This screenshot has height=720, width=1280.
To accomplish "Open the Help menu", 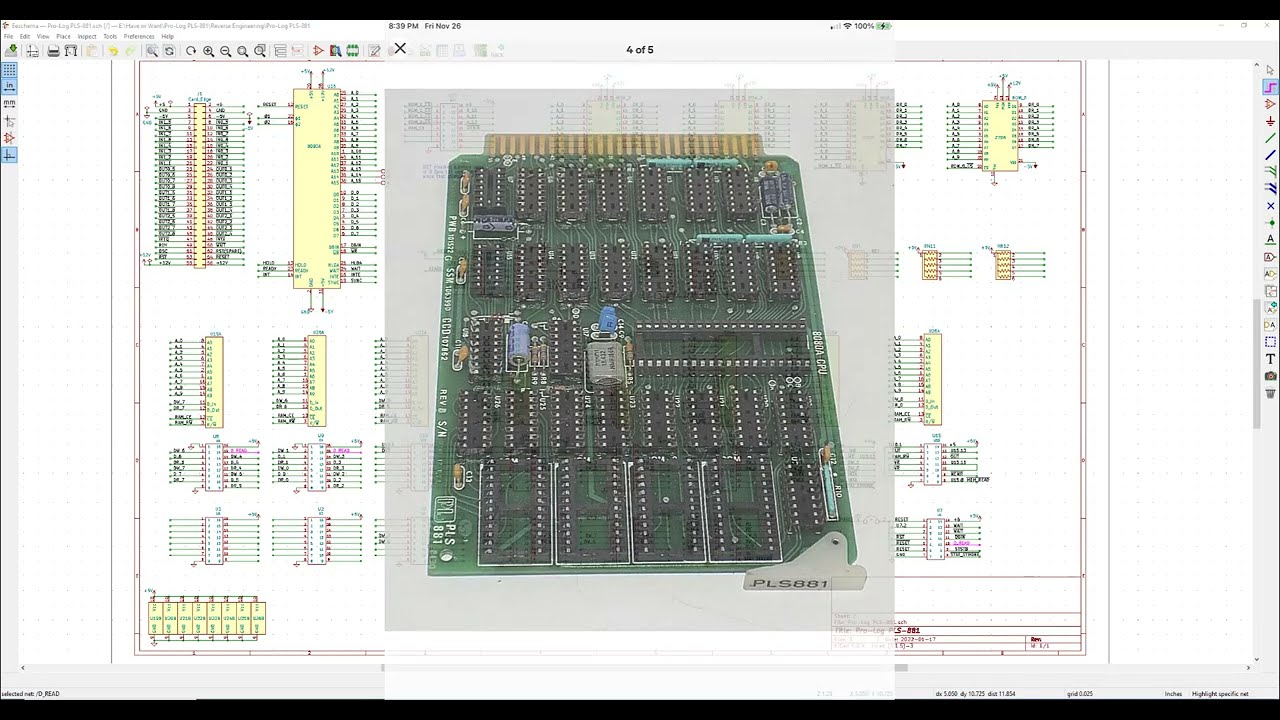I will pos(167,36).
